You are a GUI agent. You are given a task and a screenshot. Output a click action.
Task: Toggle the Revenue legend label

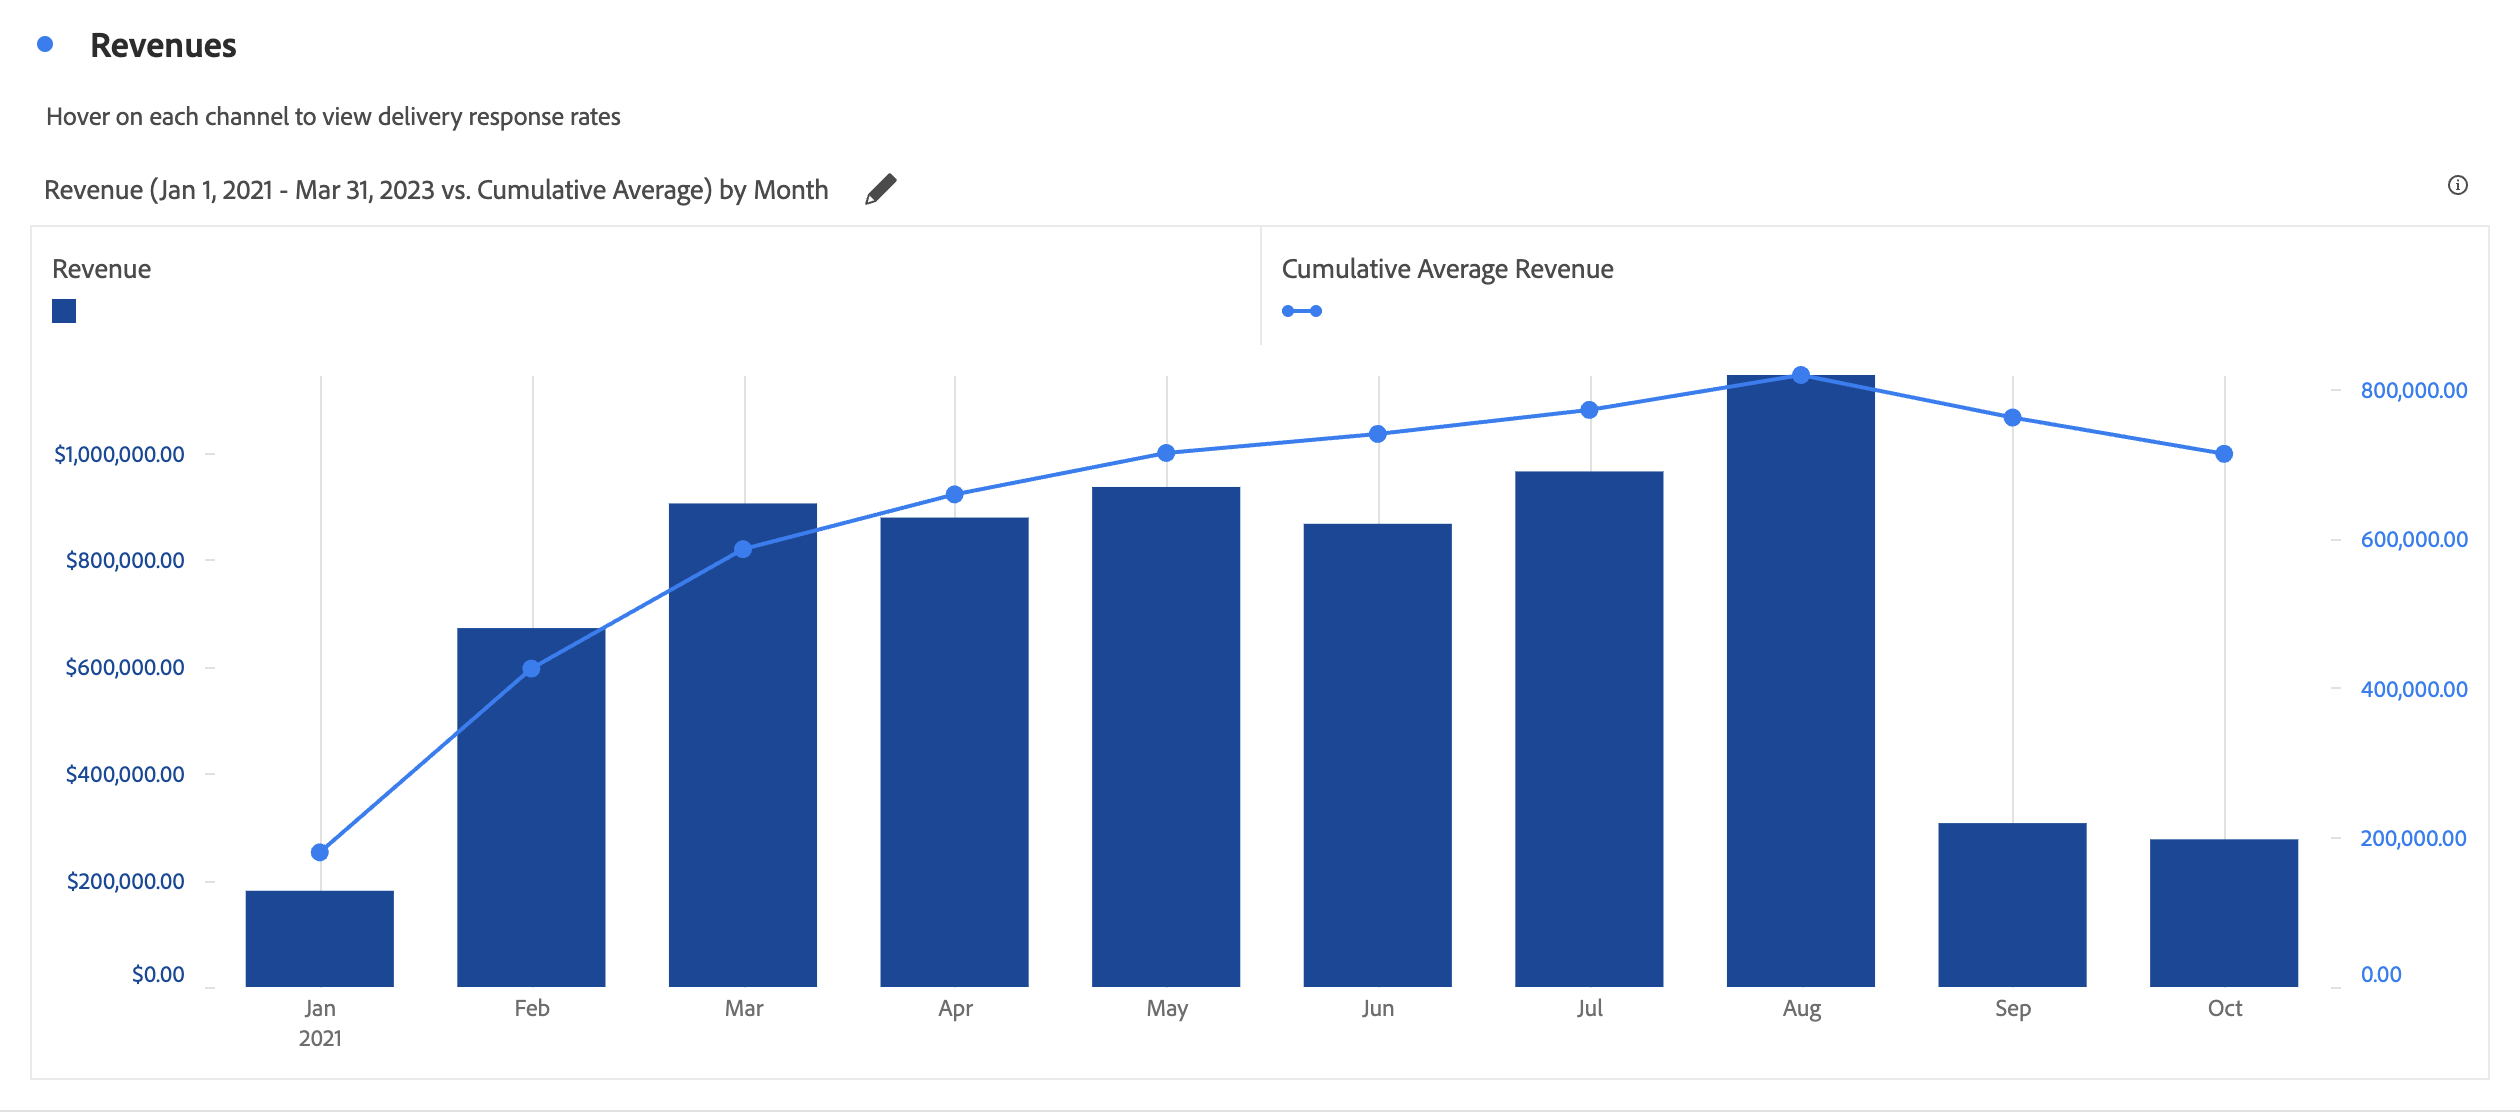point(101,269)
